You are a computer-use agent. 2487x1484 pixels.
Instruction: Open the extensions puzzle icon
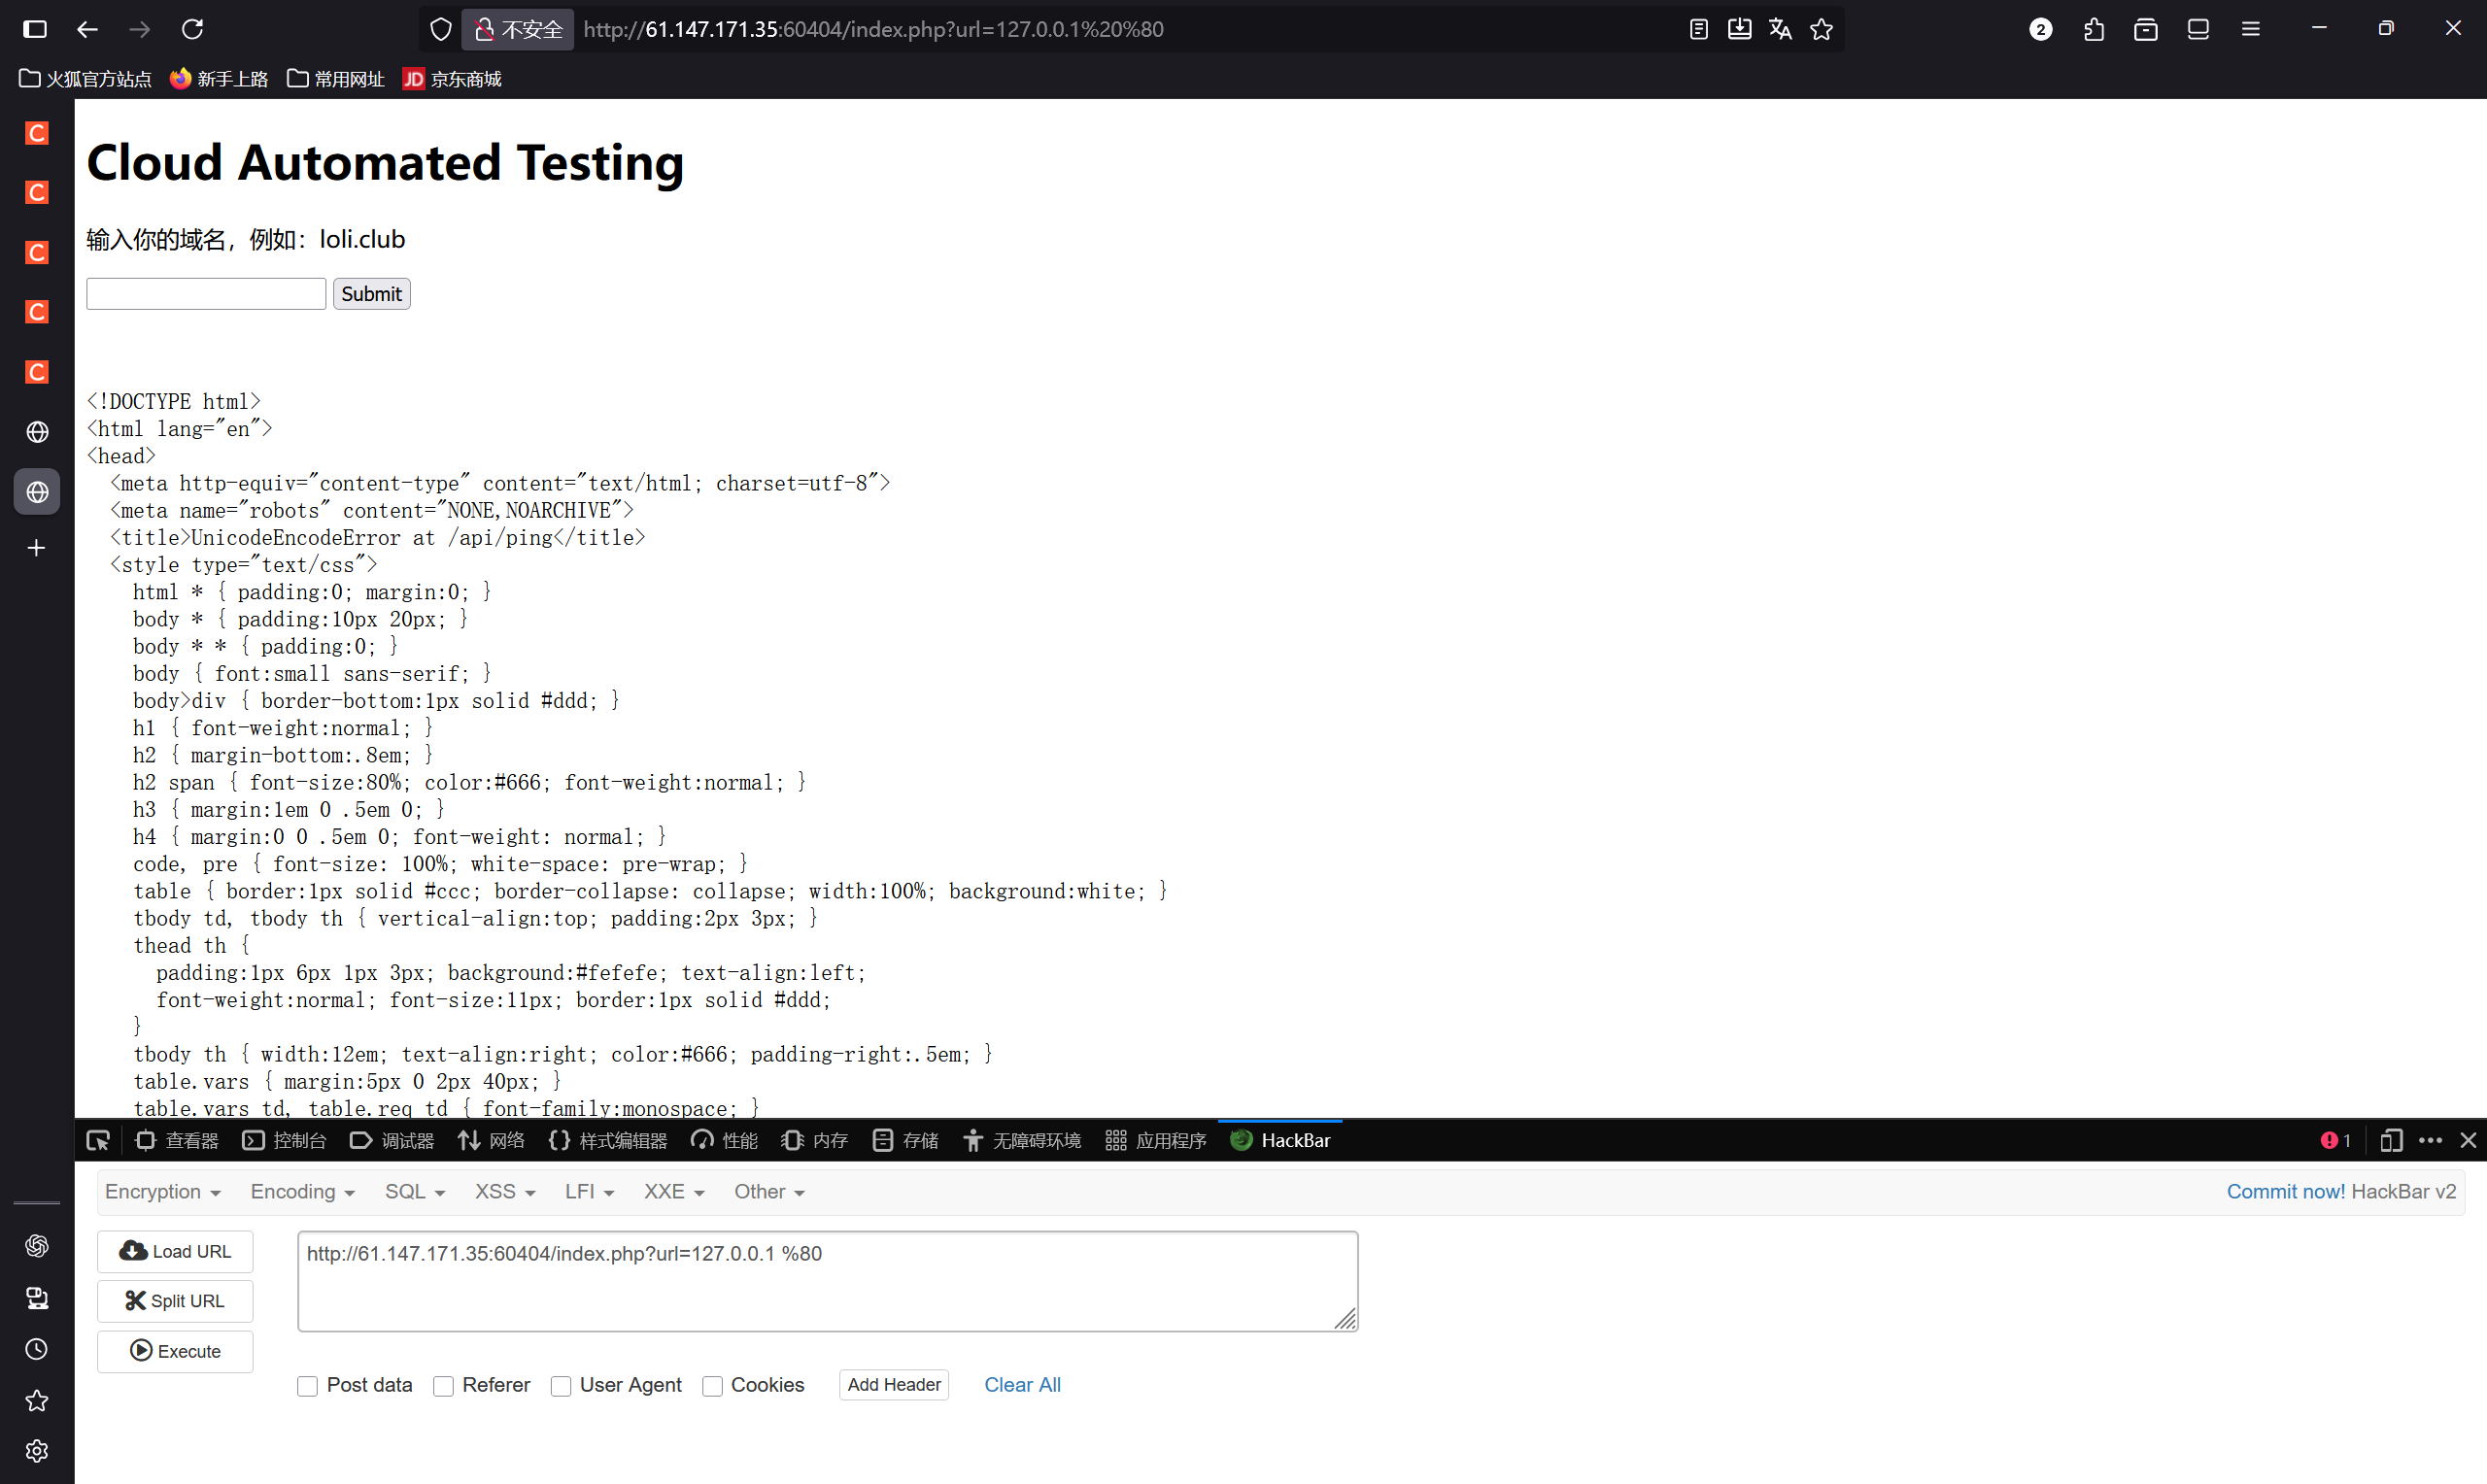point(2093,29)
